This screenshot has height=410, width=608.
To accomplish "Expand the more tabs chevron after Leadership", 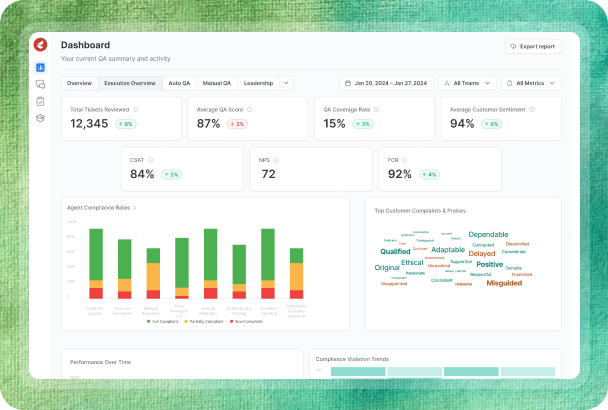I will (x=287, y=83).
